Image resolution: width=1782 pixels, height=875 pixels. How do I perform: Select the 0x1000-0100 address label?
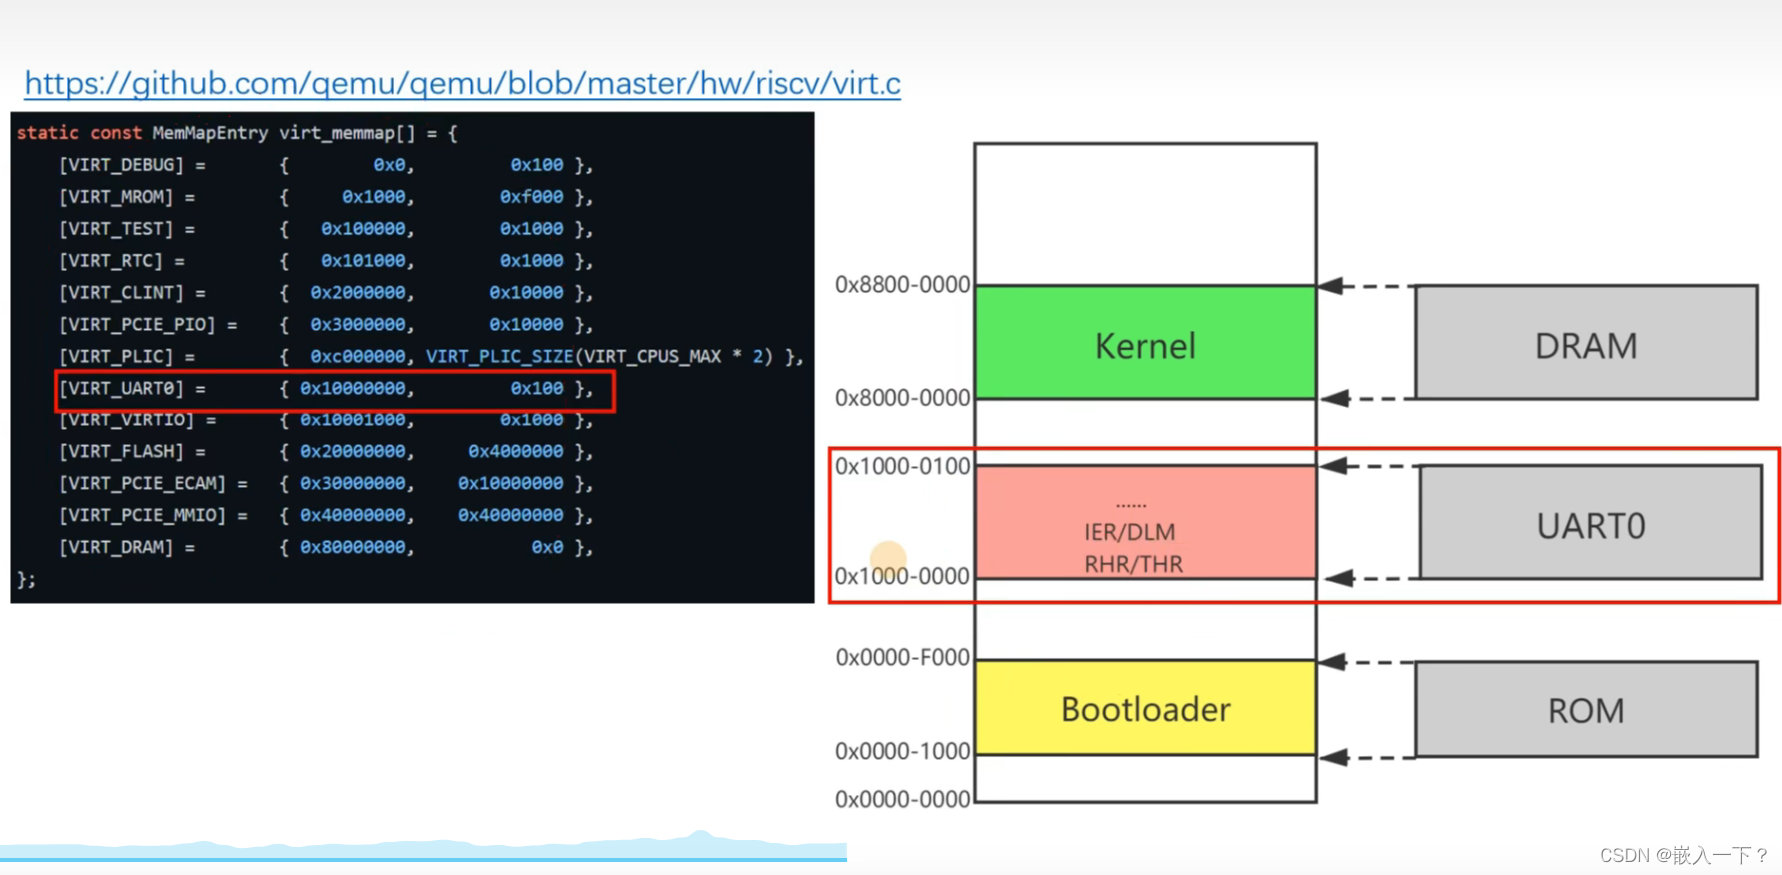pos(903,466)
